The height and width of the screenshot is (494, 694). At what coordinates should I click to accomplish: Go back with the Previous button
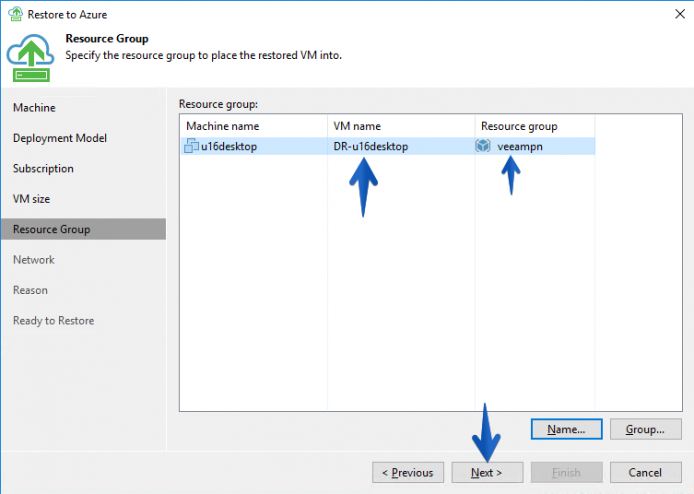tap(408, 472)
